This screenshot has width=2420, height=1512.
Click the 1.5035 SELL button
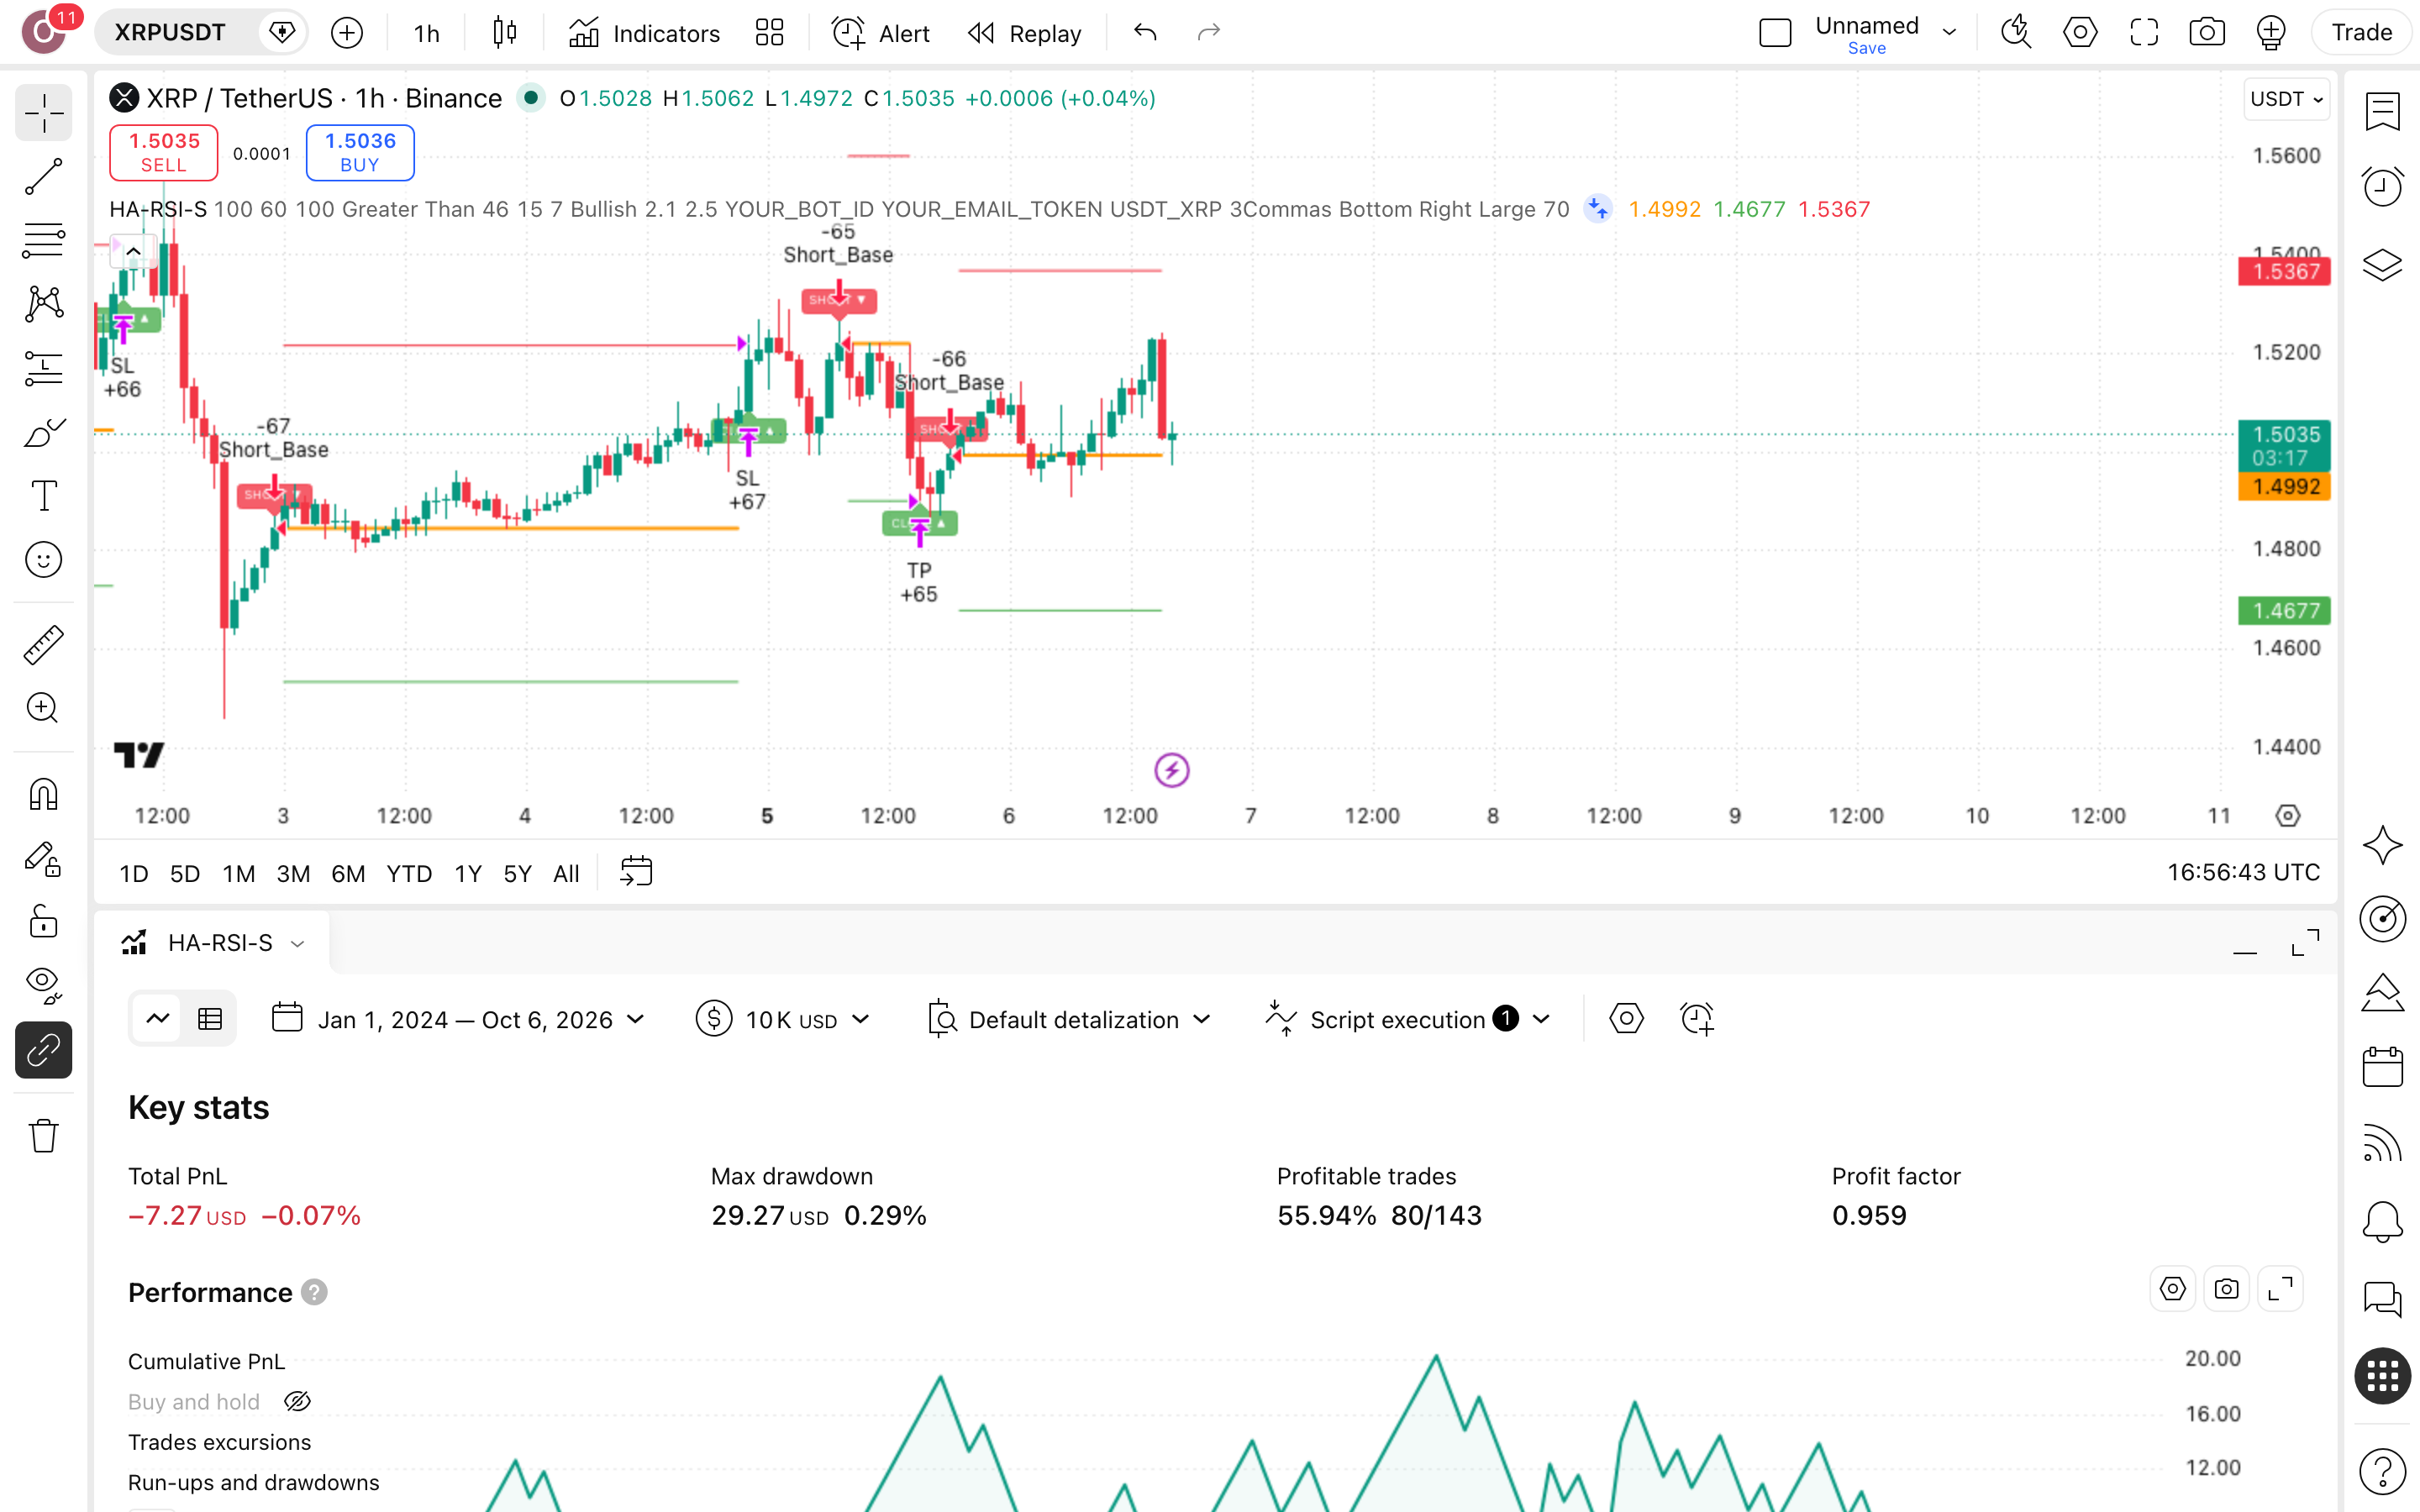pos(163,152)
